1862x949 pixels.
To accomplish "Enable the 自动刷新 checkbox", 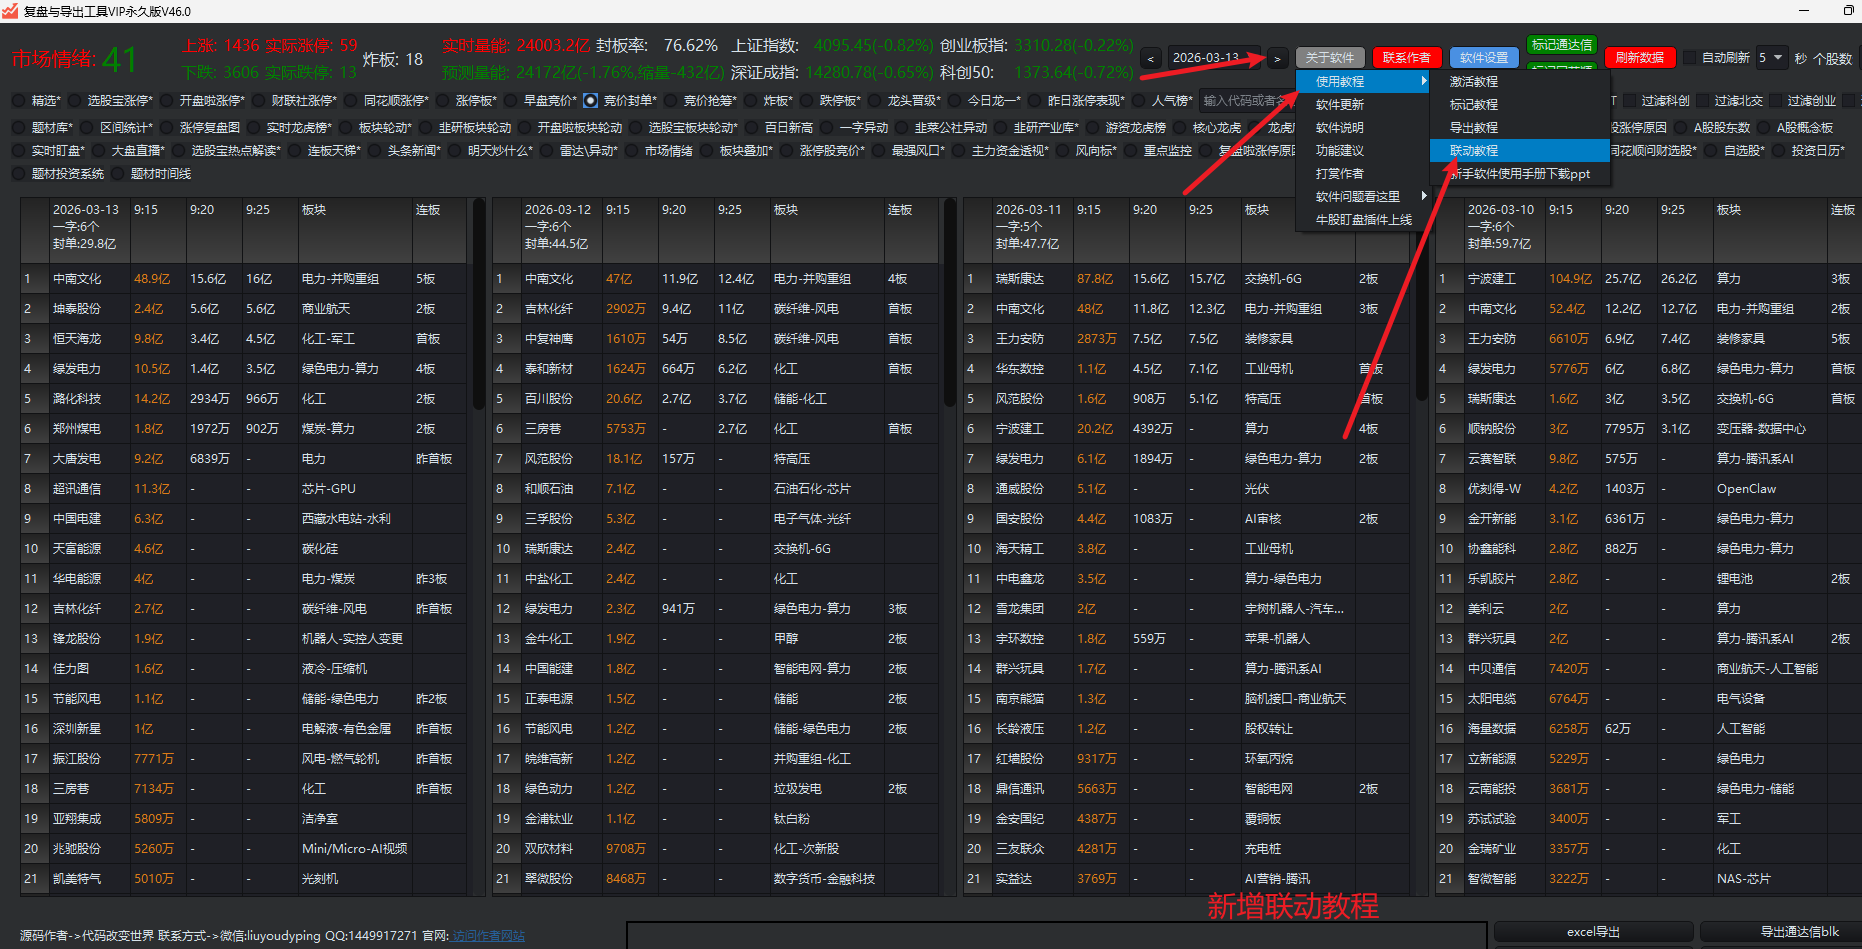I will [1691, 58].
